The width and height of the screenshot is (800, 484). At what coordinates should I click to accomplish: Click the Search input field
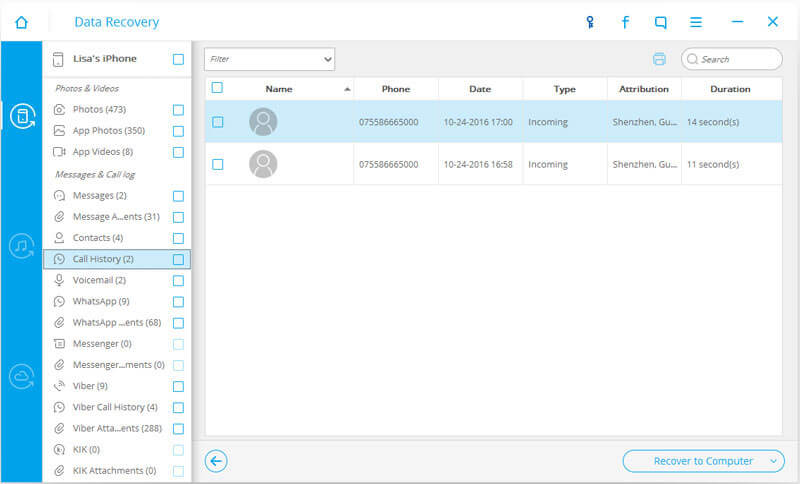[732, 59]
